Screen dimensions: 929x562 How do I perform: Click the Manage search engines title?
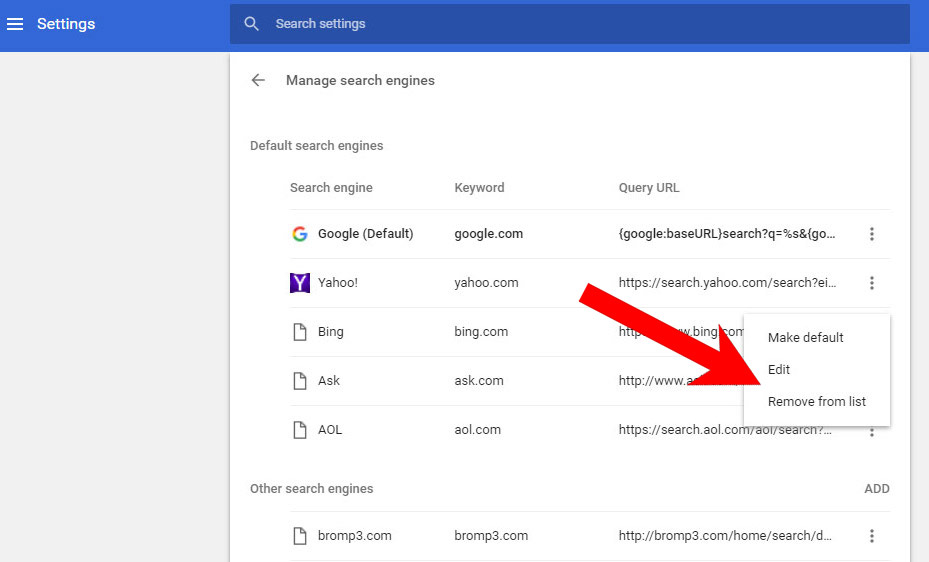click(360, 81)
